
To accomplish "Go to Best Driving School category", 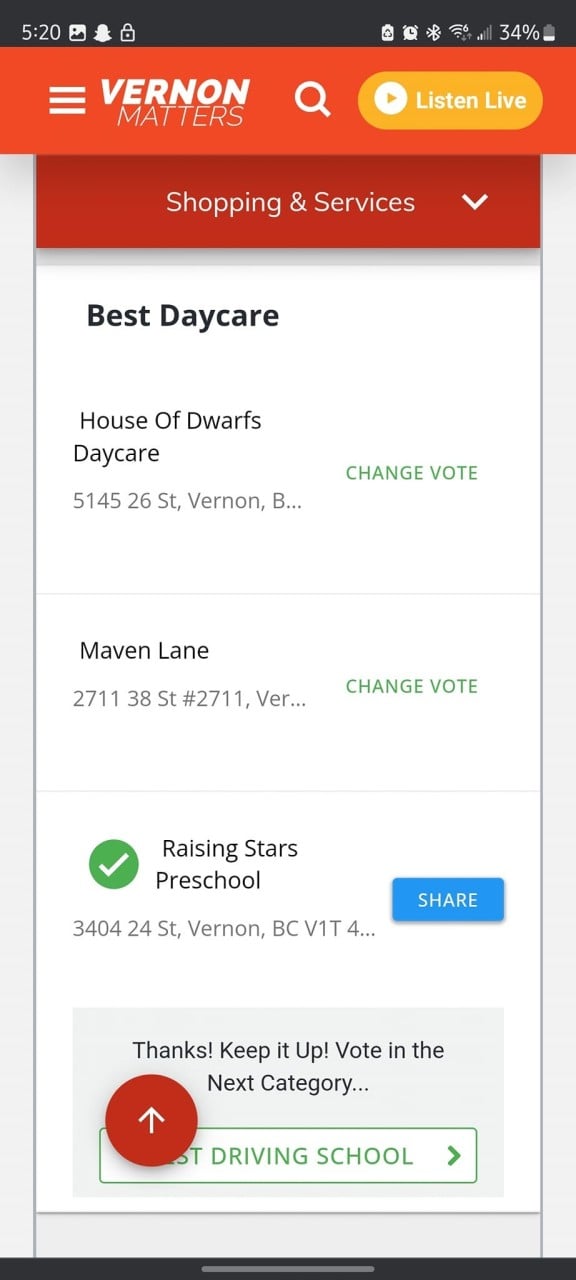I will pos(288,1156).
